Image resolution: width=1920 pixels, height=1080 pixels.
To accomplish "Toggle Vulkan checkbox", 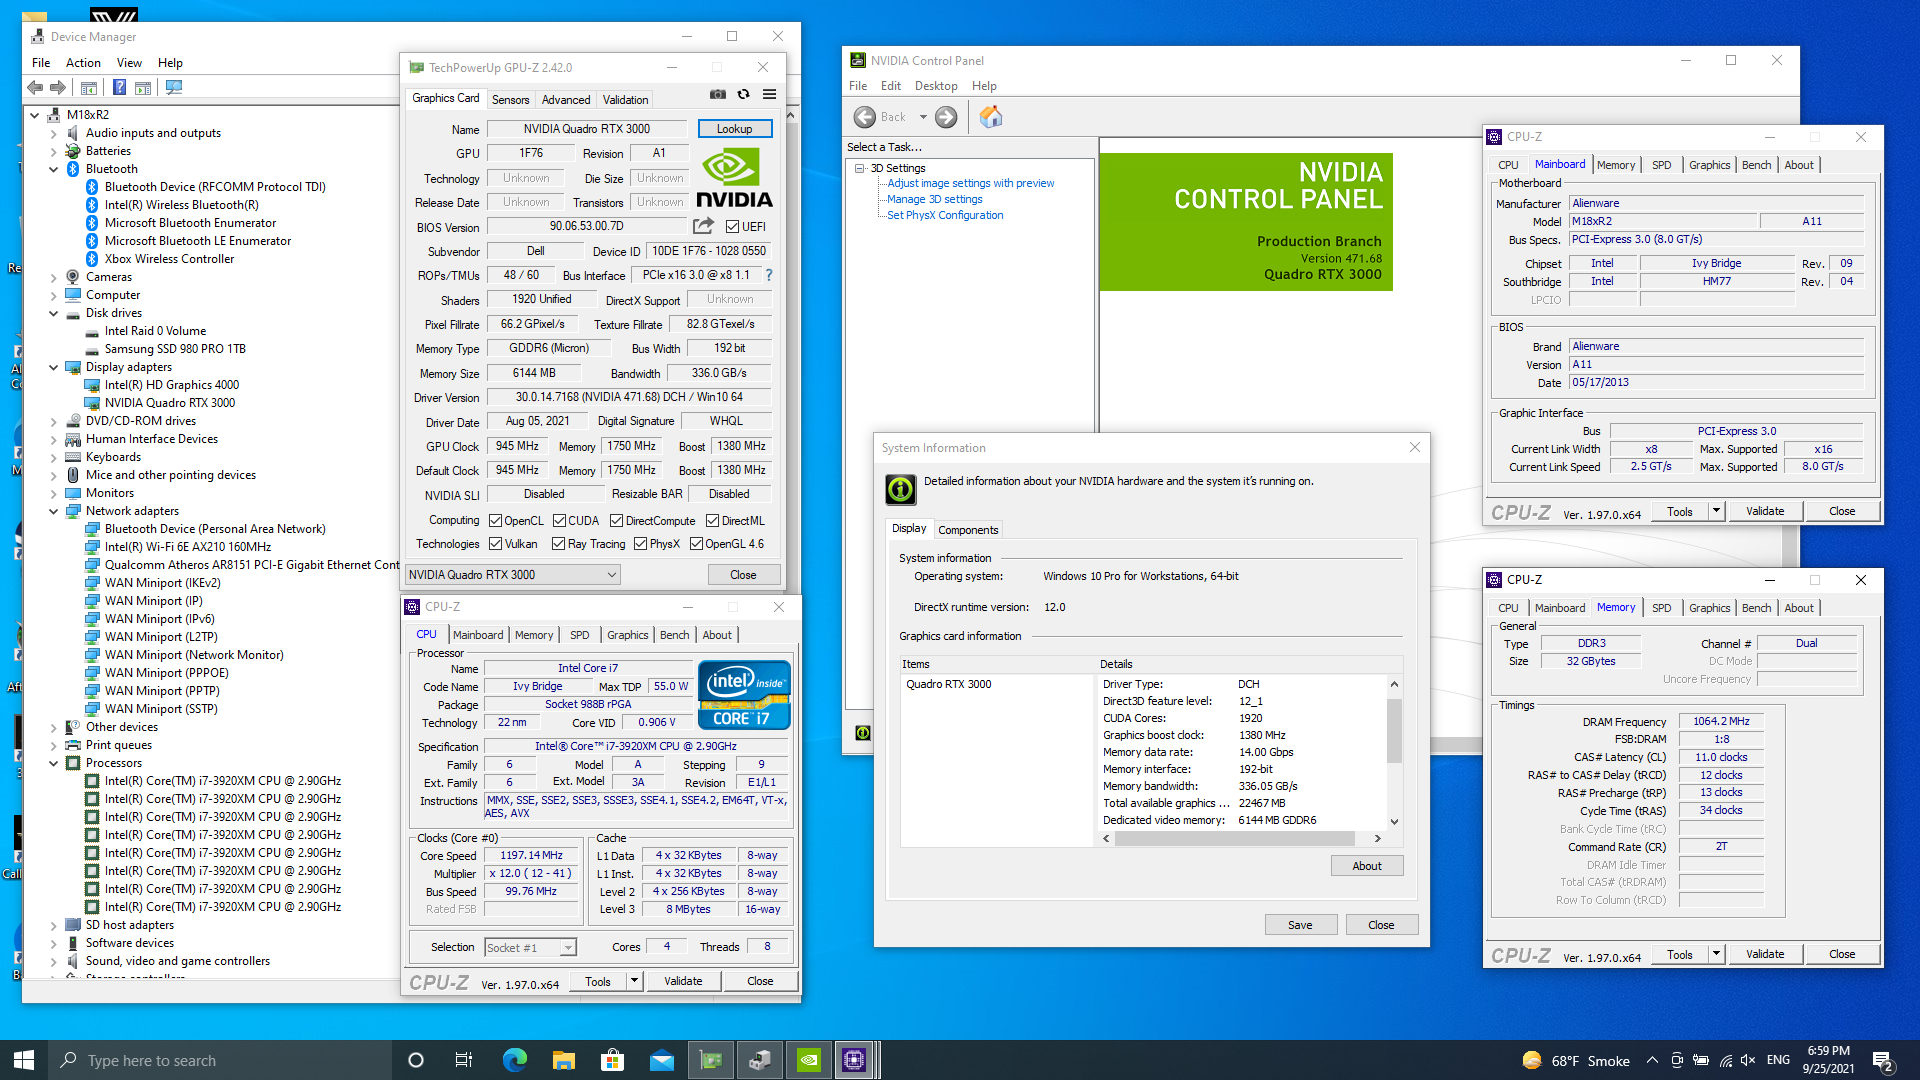I will click(495, 544).
